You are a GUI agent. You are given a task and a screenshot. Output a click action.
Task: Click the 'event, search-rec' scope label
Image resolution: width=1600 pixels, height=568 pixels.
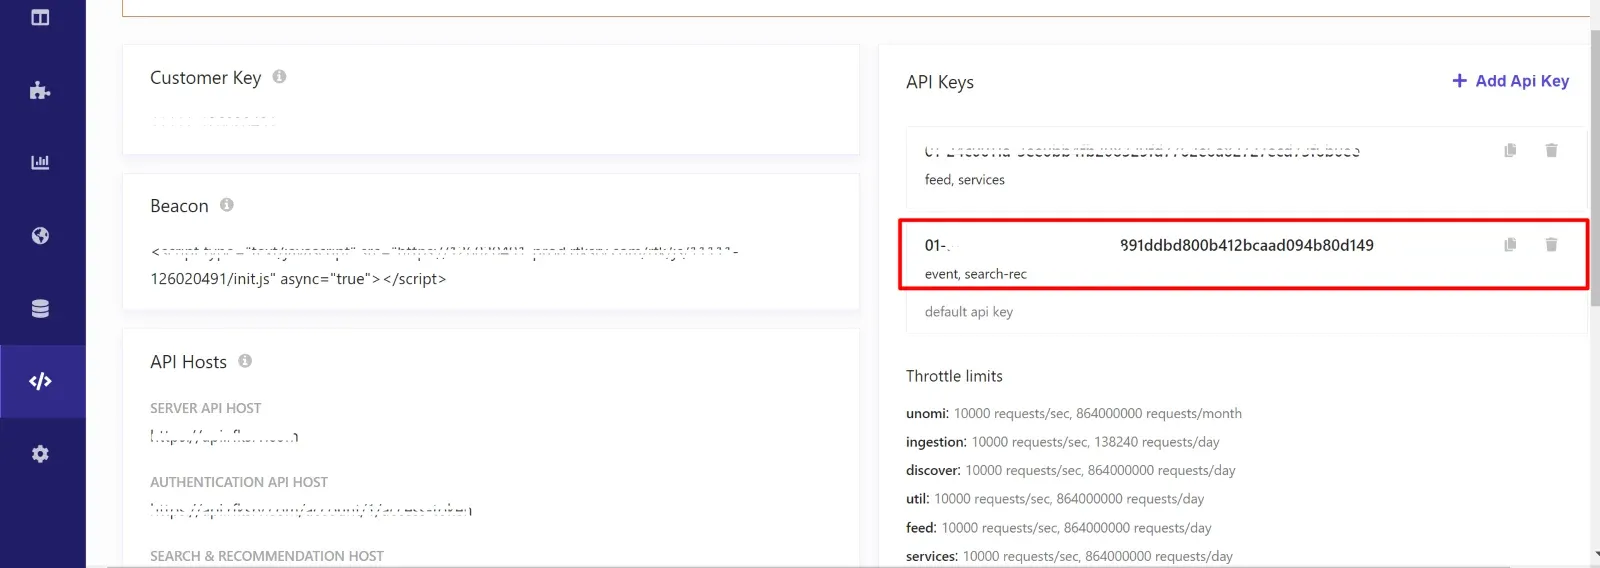tap(976, 274)
